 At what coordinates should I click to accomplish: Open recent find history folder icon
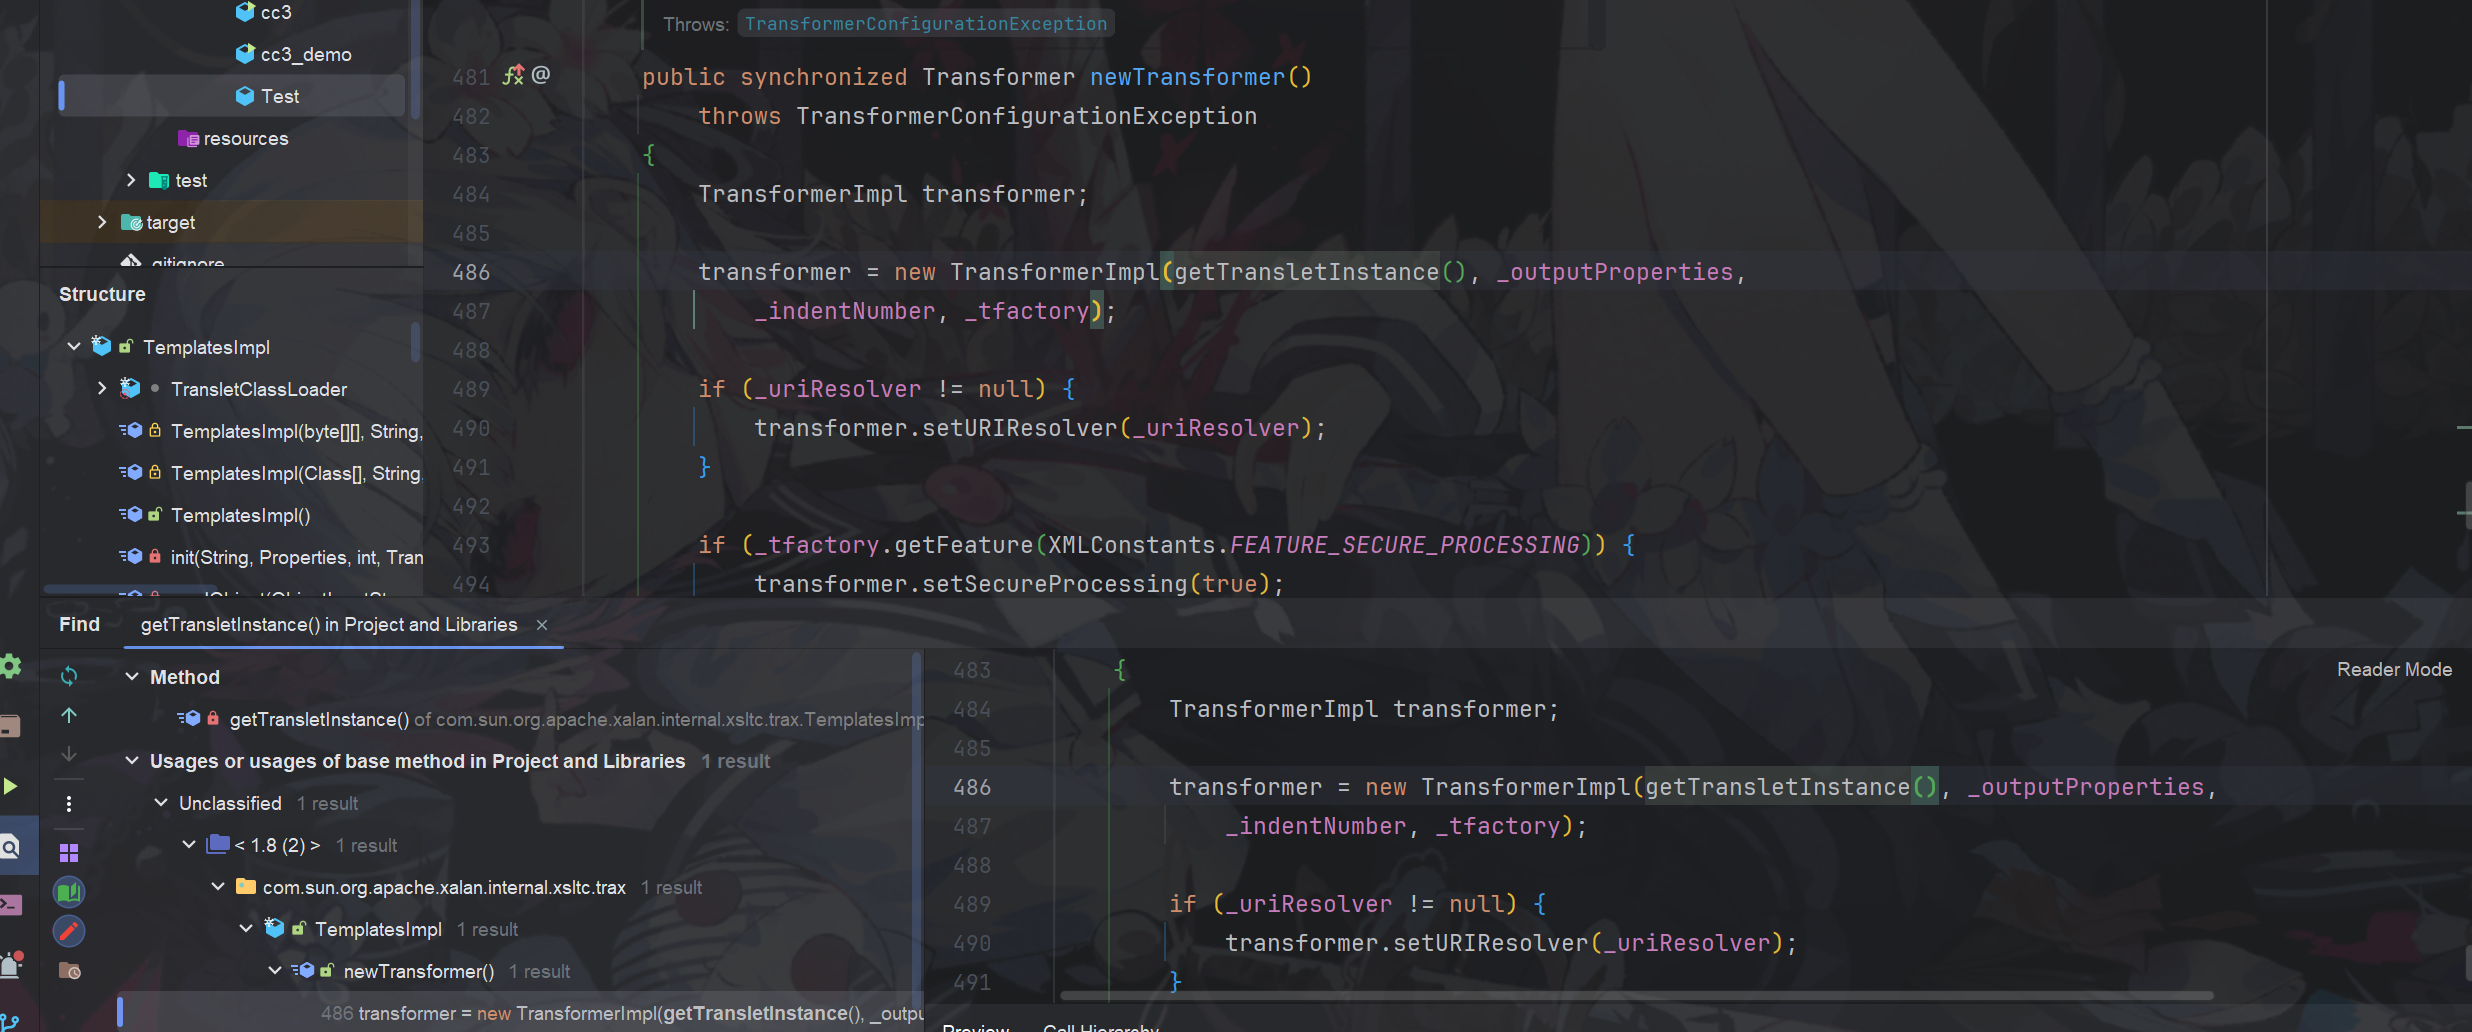(x=68, y=970)
